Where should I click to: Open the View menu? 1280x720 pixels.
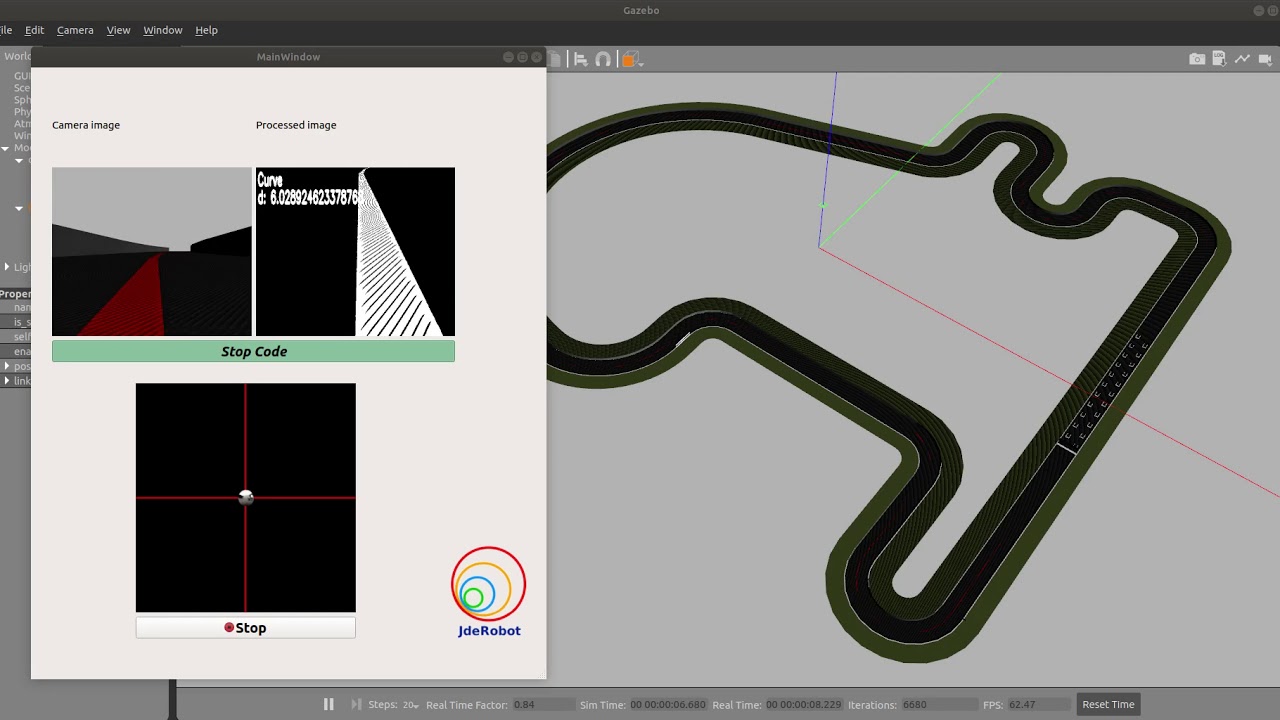tap(118, 30)
